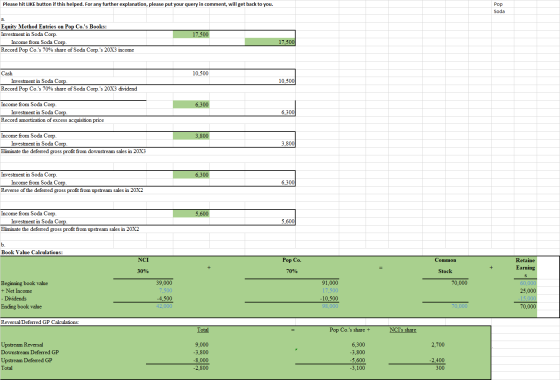Select the Equity Method Entries heading cell
Screen dimensions: 560x380
[x=54, y=26]
